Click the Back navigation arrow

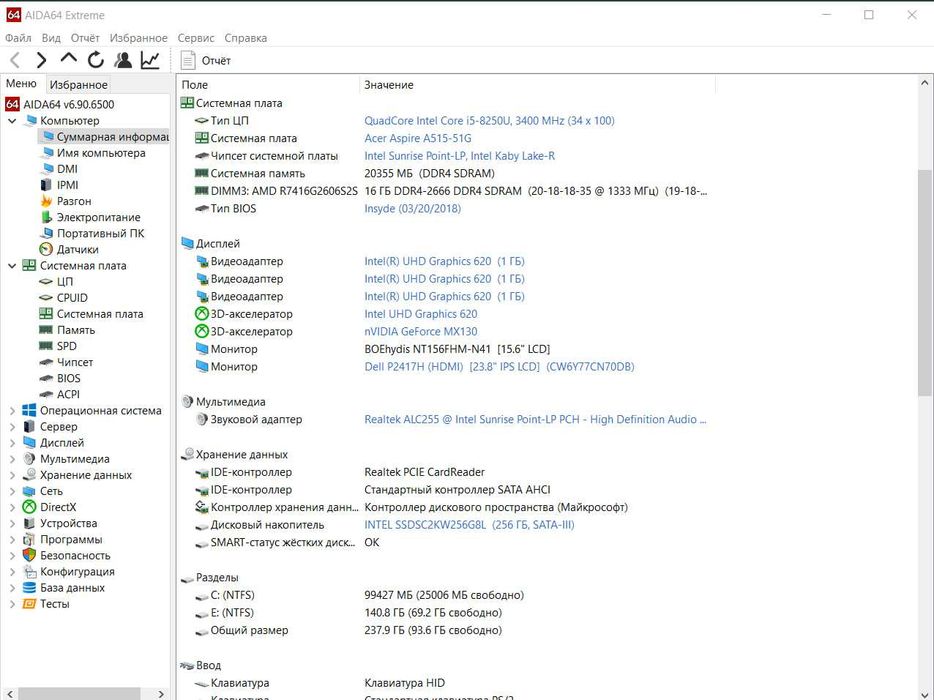pyautogui.click(x=15, y=60)
